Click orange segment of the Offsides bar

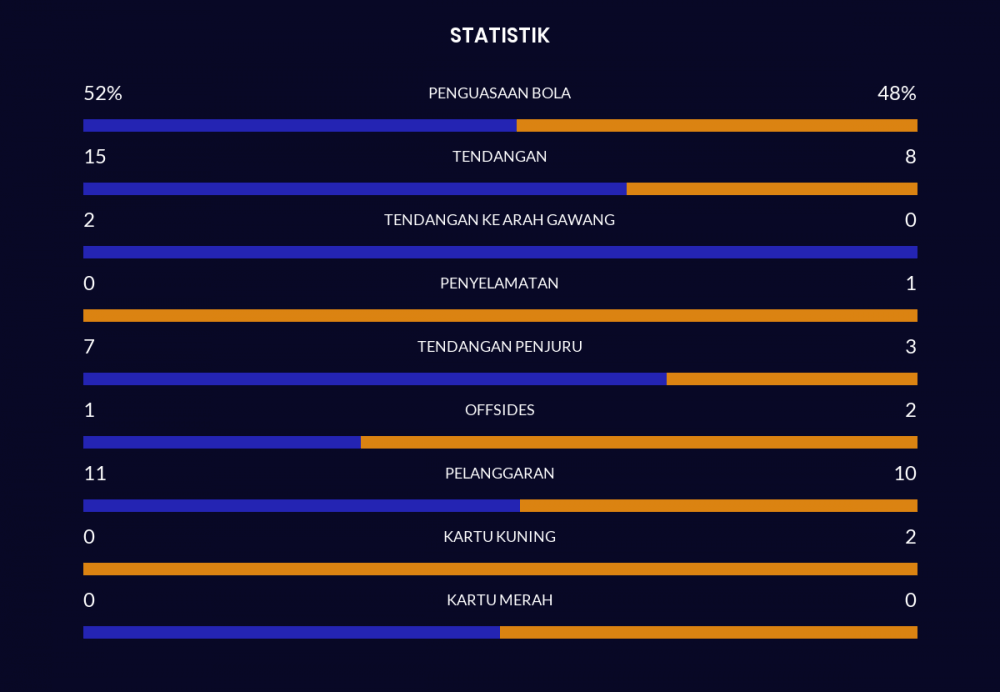[638, 442]
